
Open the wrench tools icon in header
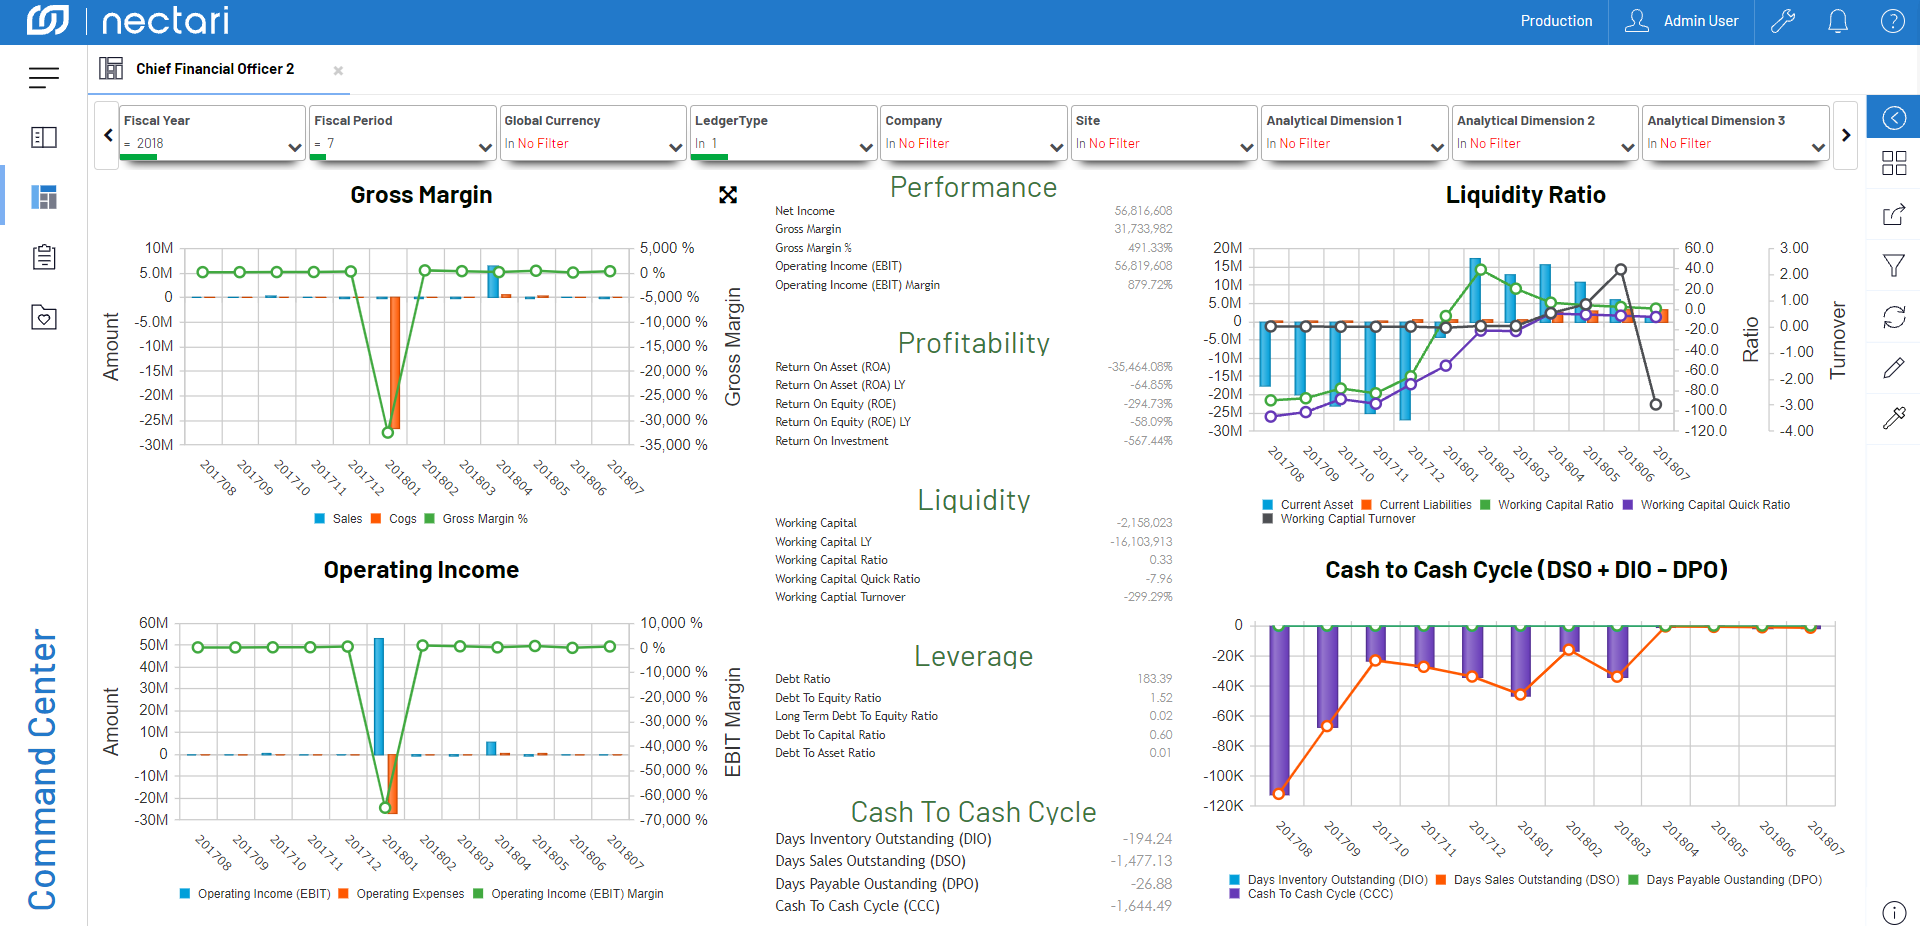pos(1783,21)
